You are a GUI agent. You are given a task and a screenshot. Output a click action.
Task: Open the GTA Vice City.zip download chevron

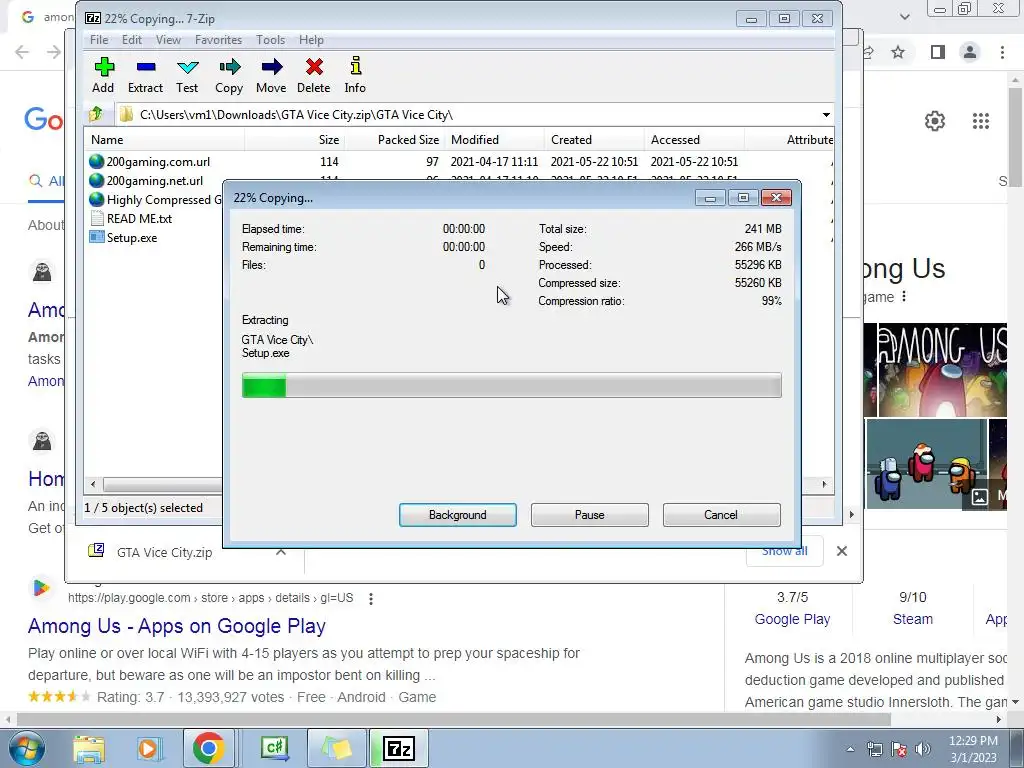281,552
